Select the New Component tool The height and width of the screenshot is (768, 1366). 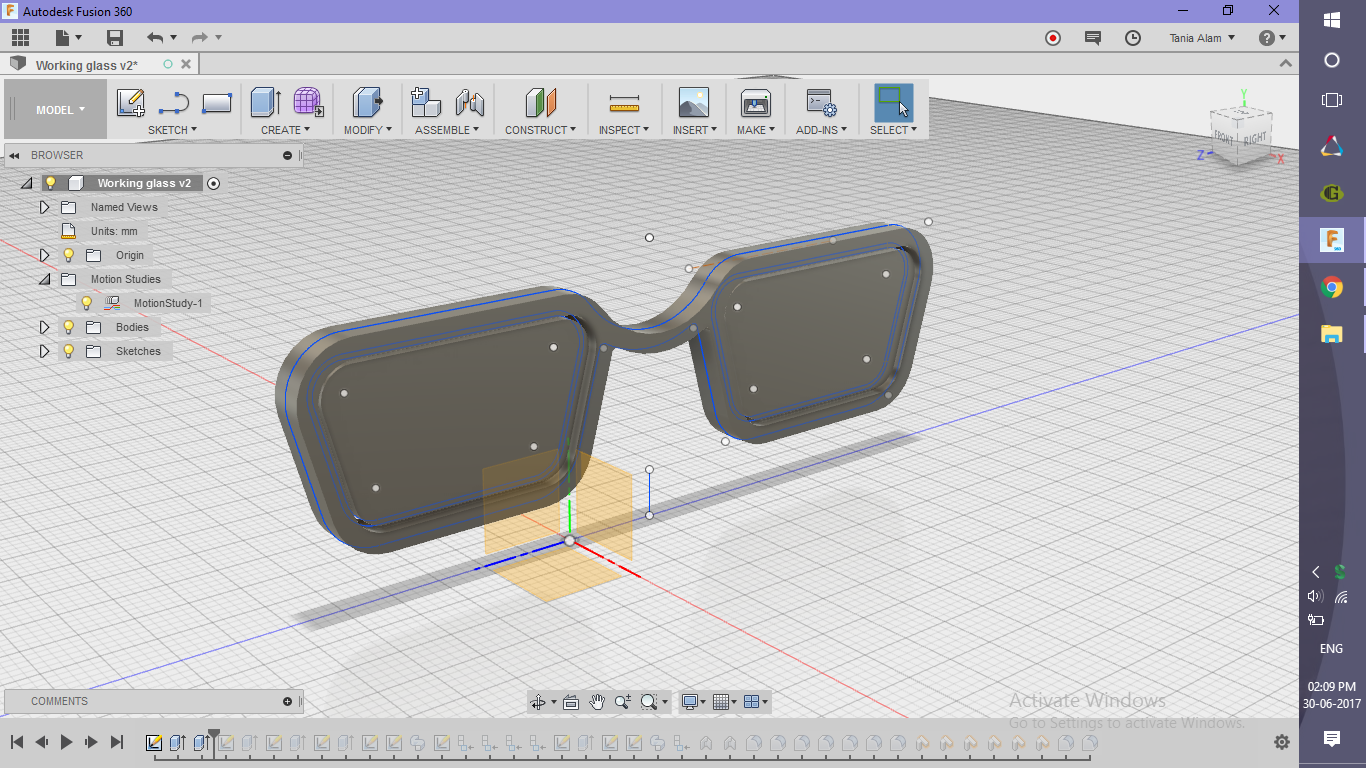[x=426, y=102]
